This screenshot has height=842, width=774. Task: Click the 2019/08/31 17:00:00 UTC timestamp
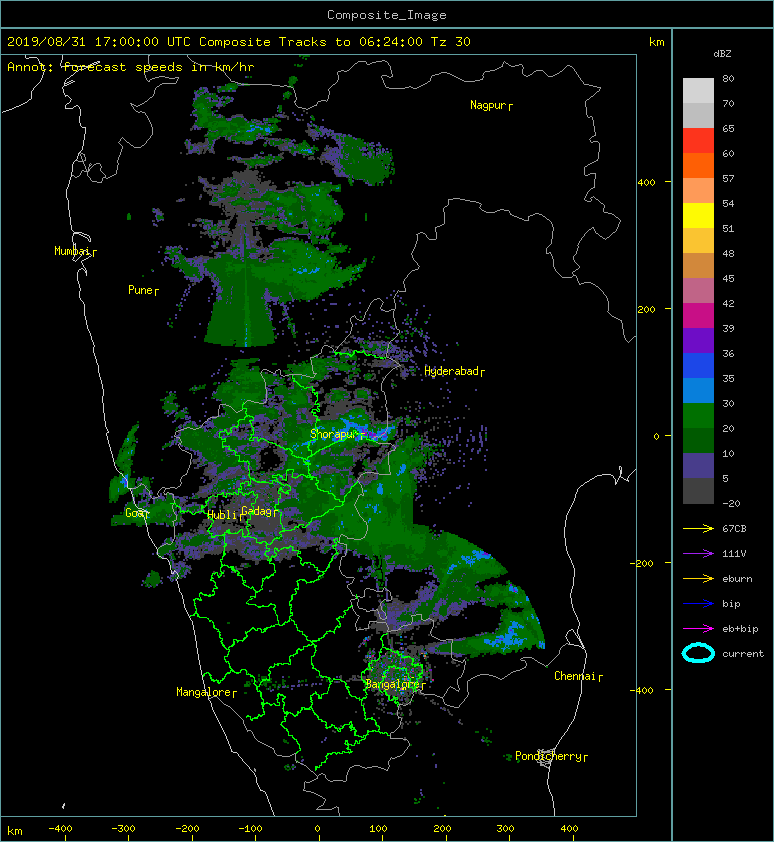coord(99,42)
